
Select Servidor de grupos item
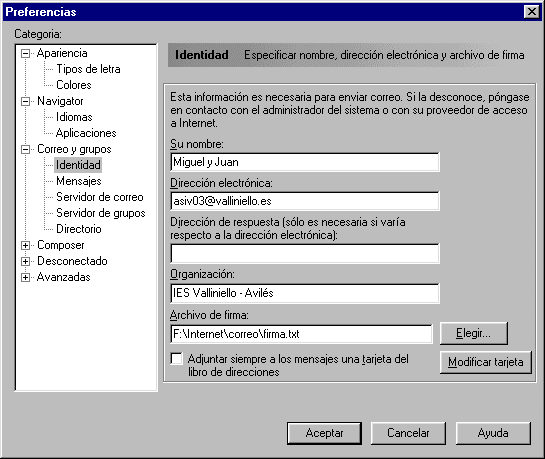pyautogui.click(x=101, y=213)
